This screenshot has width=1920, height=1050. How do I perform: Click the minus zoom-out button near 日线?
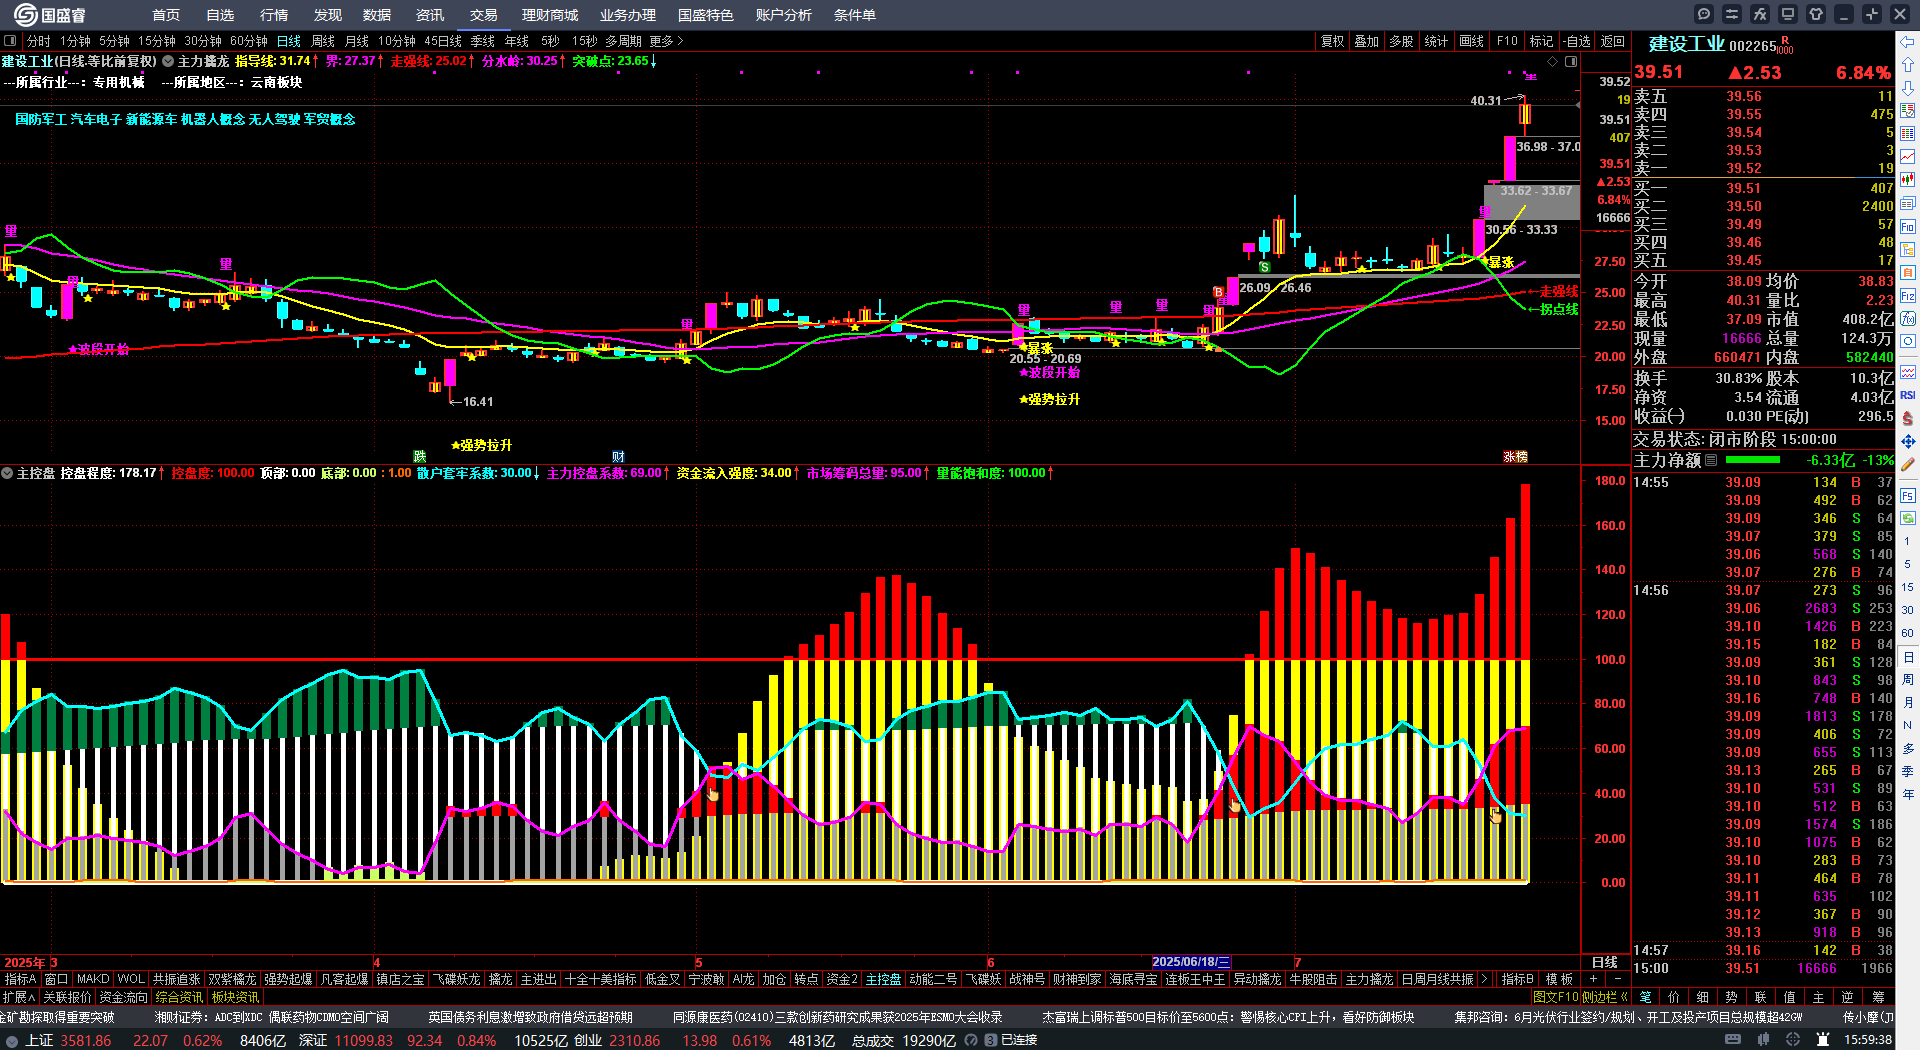pos(1617,979)
